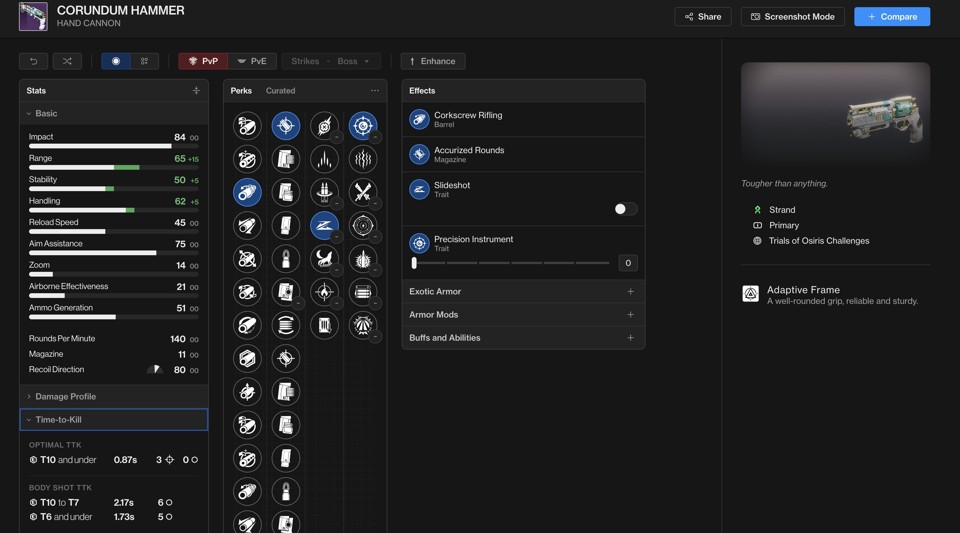Switch to PvE mode
The width and height of the screenshot is (960, 533).
[x=252, y=61]
